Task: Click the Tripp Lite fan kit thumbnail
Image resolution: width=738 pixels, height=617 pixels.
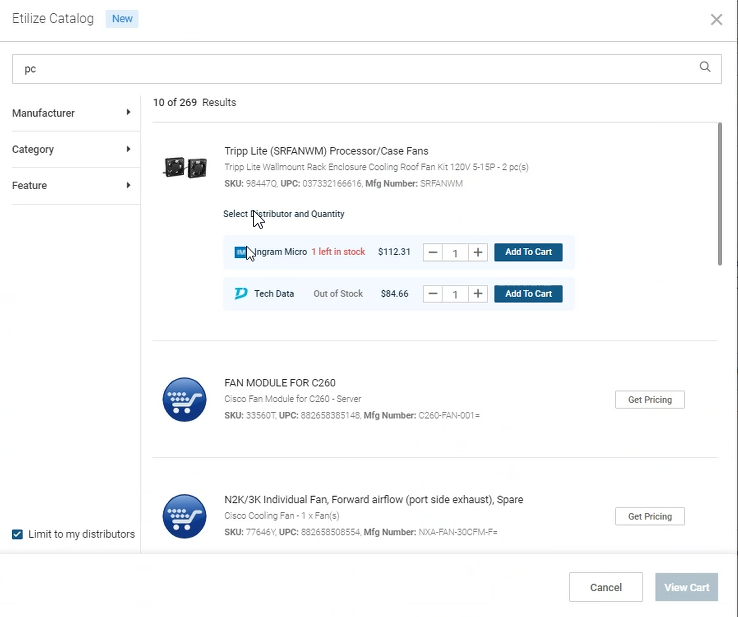Action: [184, 168]
